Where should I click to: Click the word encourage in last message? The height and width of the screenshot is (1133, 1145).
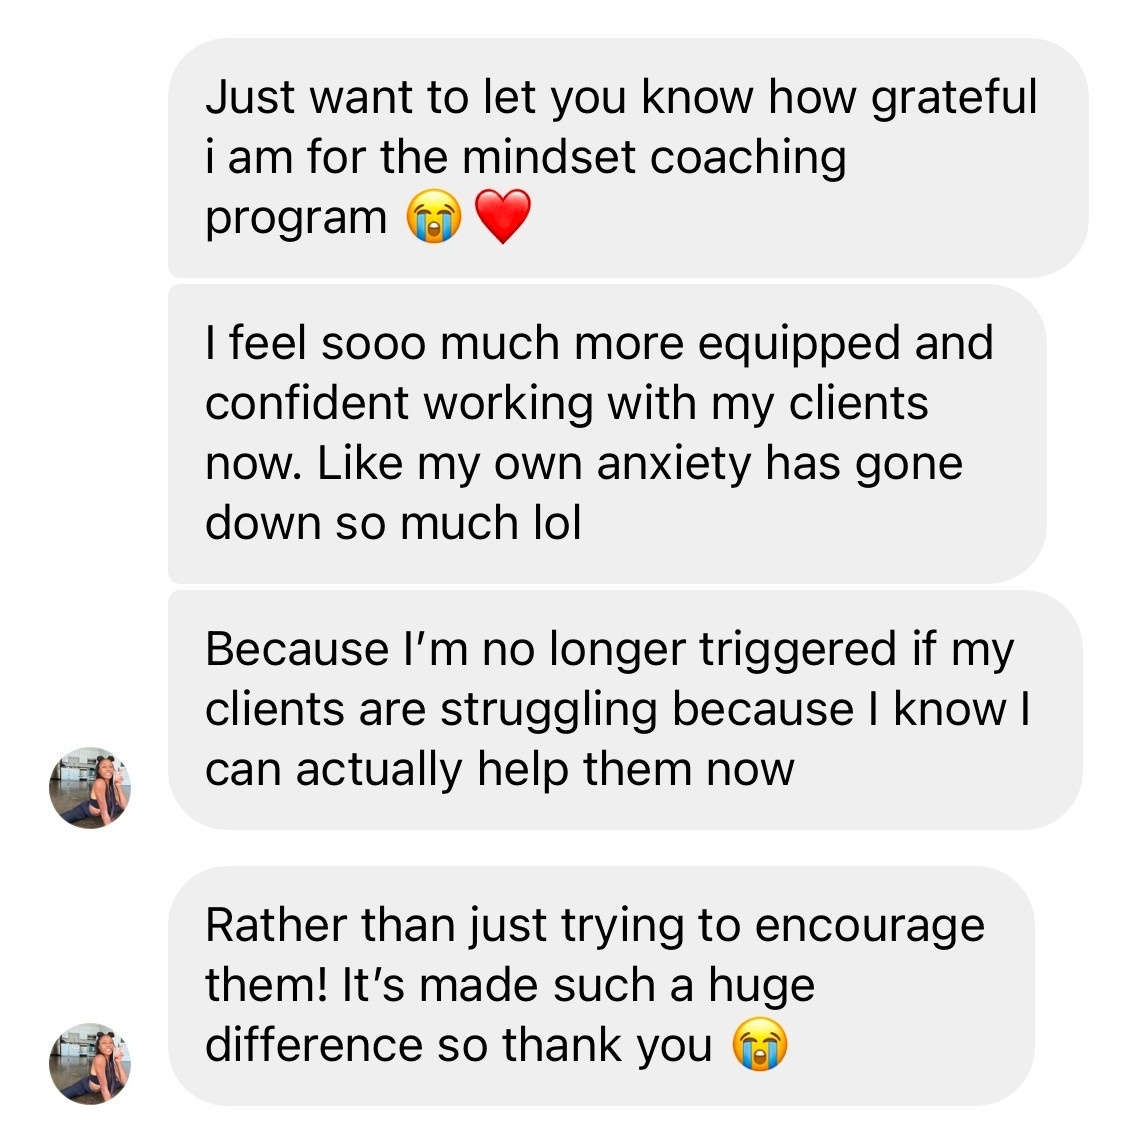[x=870, y=926]
